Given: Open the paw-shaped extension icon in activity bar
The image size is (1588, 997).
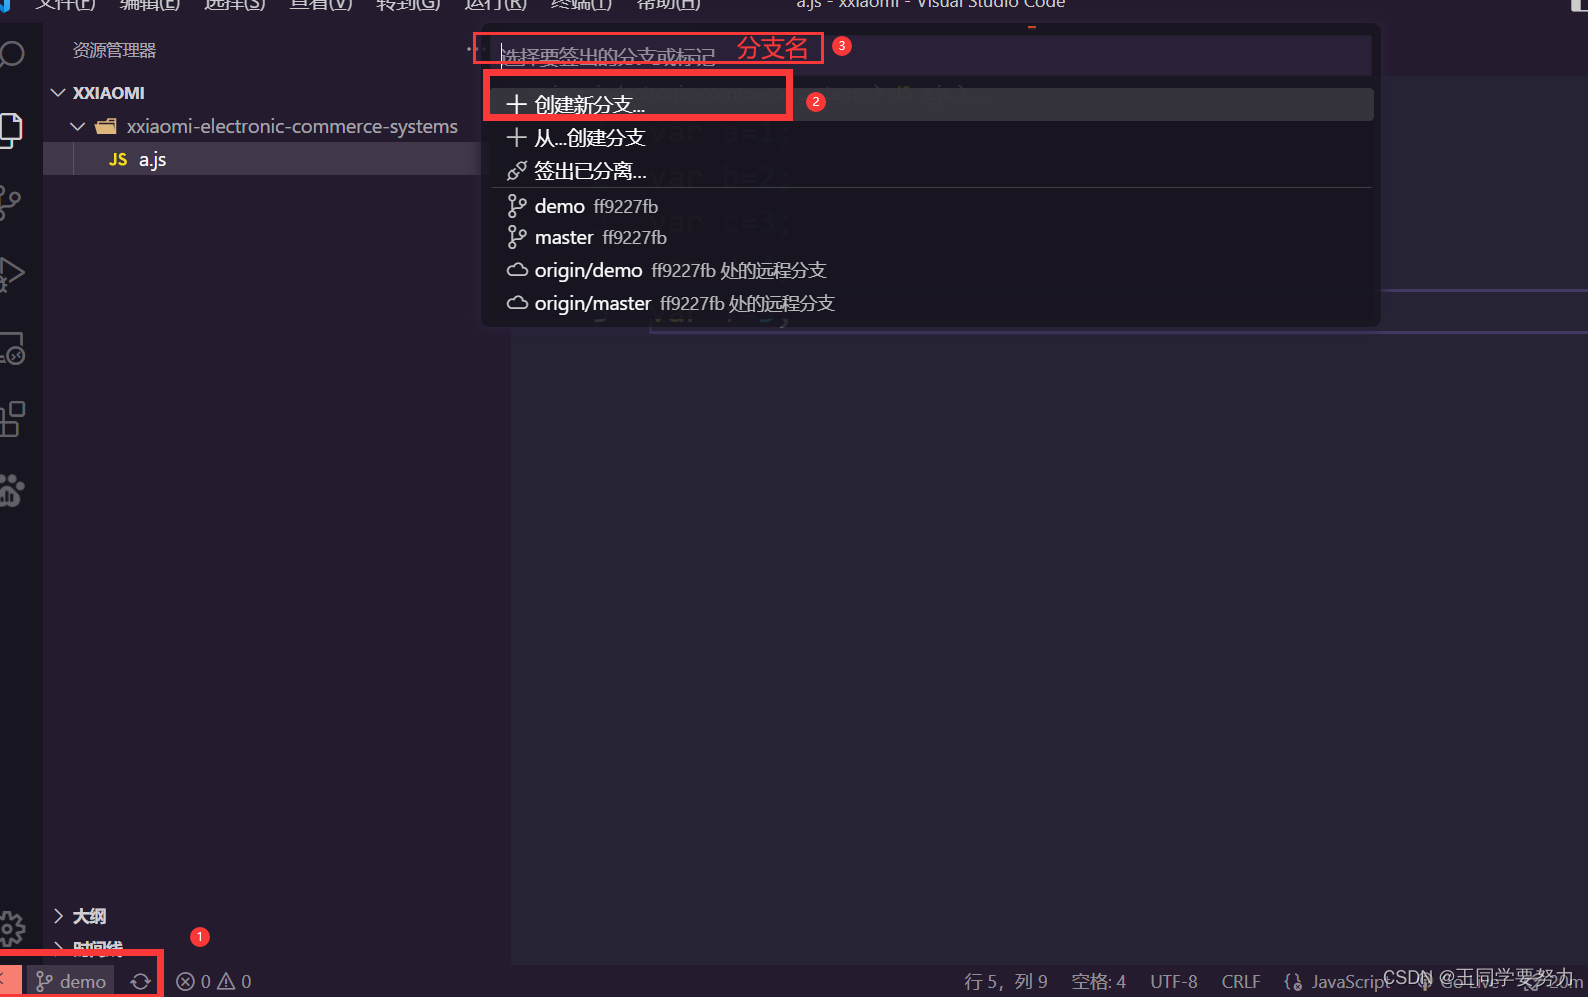Looking at the screenshot, I should pyautogui.click(x=11, y=491).
